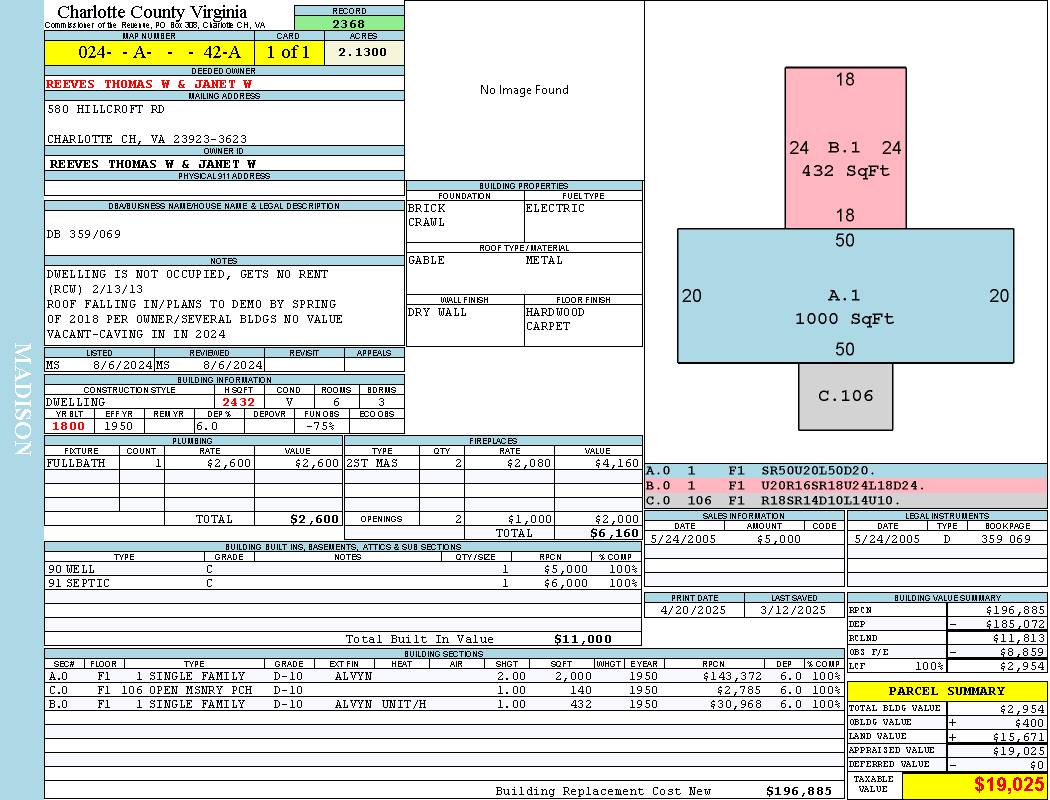This screenshot has height=800, width=1050.
Task: Click legal instrument book/page 359 069
Action: click(x=1006, y=538)
